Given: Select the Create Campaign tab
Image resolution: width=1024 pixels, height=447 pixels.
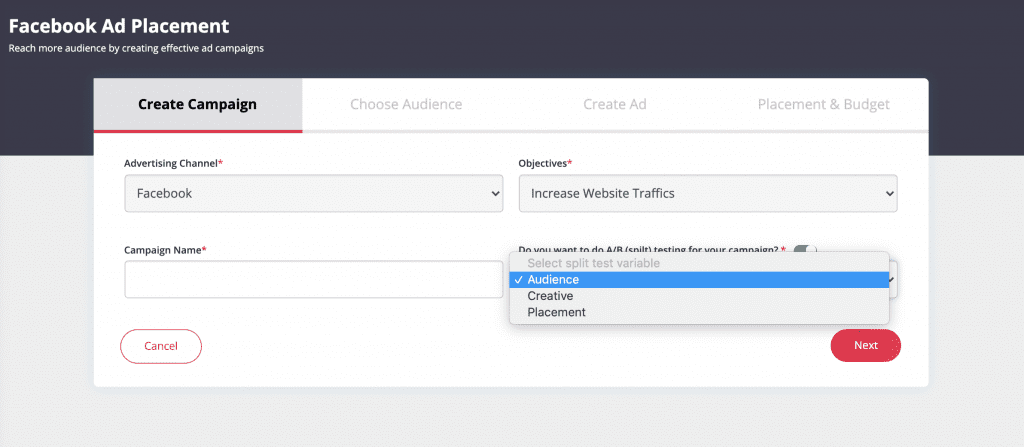Looking at the screenshot, I should [198, 105].
